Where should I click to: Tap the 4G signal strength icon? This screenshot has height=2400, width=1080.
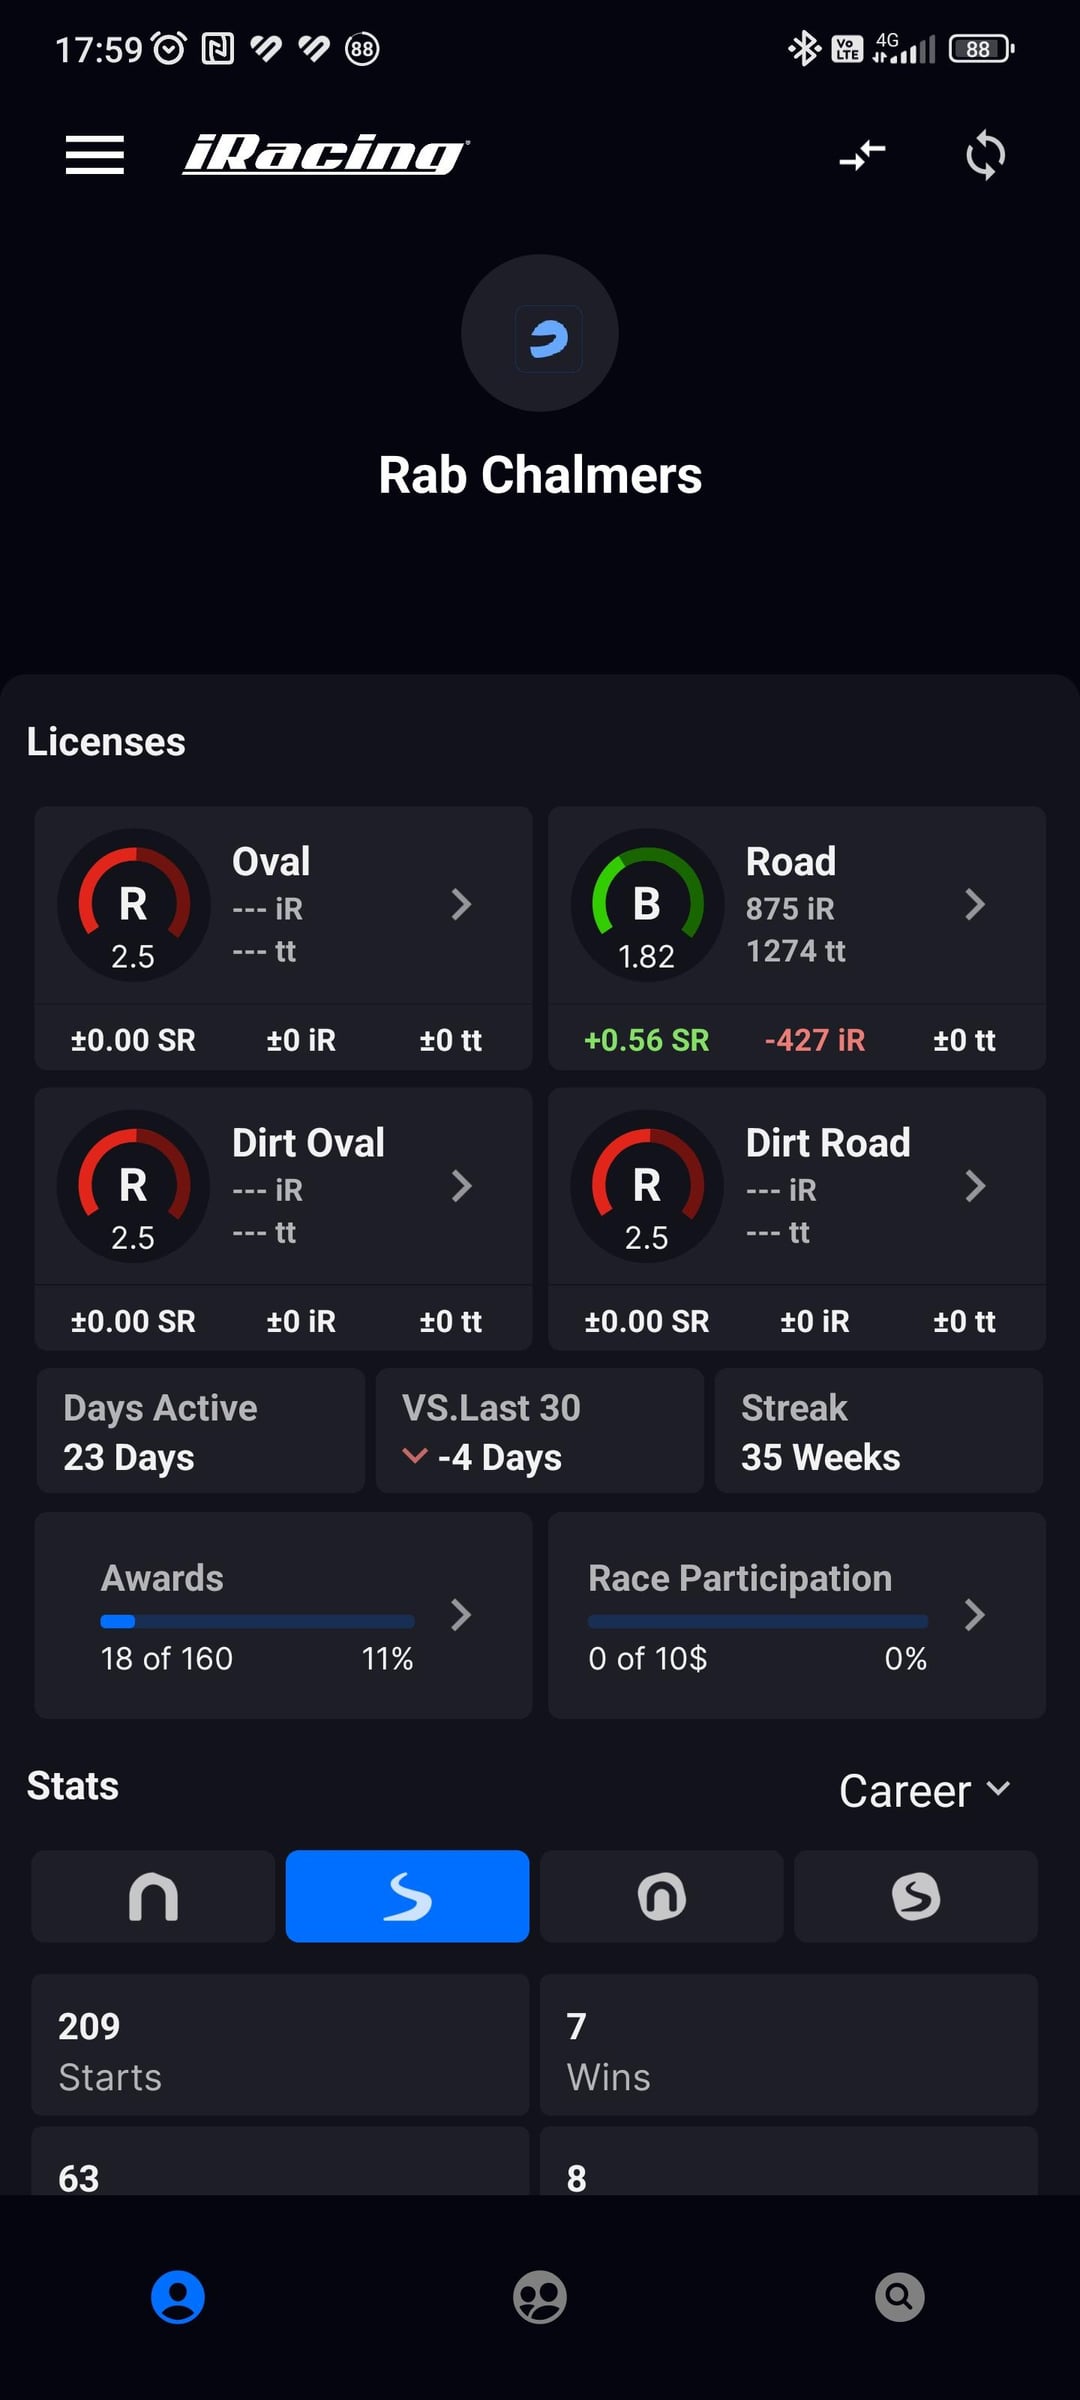(x=904, y=48)
